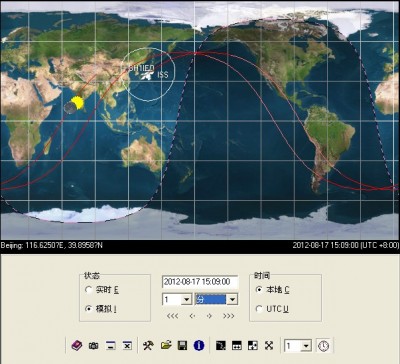Select the 实时 real-time radio button
Screen dimensions: 400x364
point(88,289)
